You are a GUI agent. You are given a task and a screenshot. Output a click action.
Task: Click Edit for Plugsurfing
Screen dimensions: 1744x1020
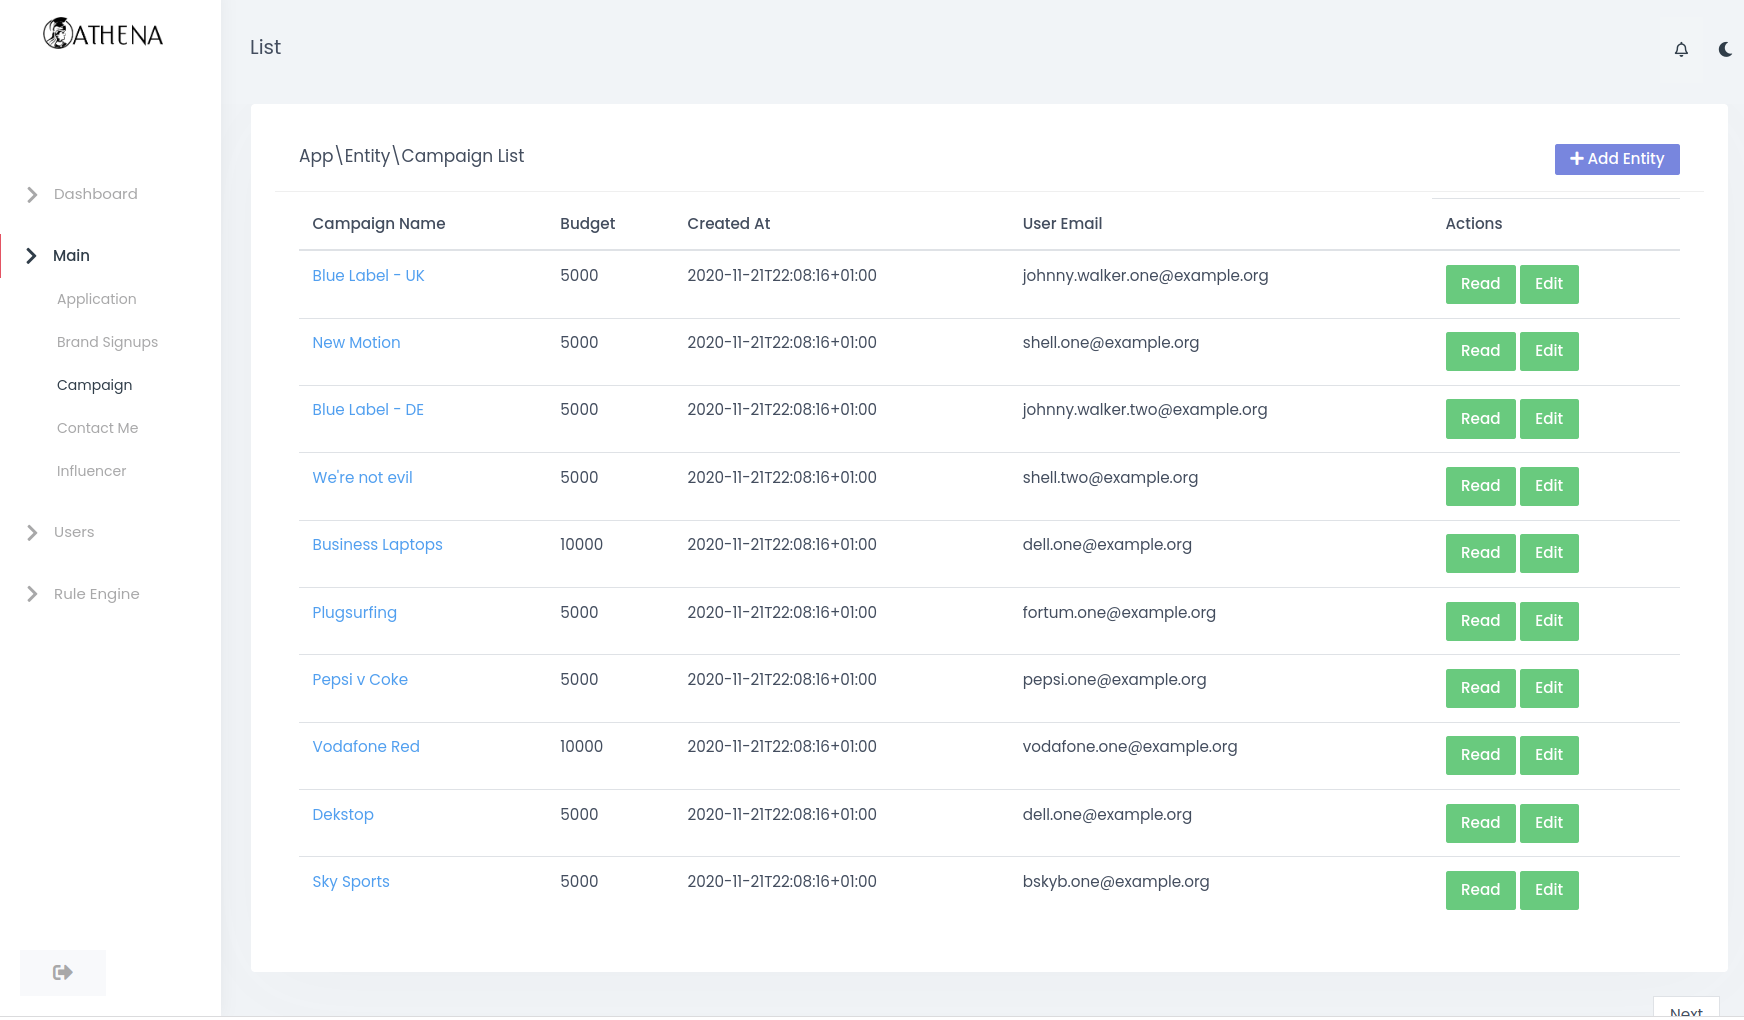tap(1549, 621)
